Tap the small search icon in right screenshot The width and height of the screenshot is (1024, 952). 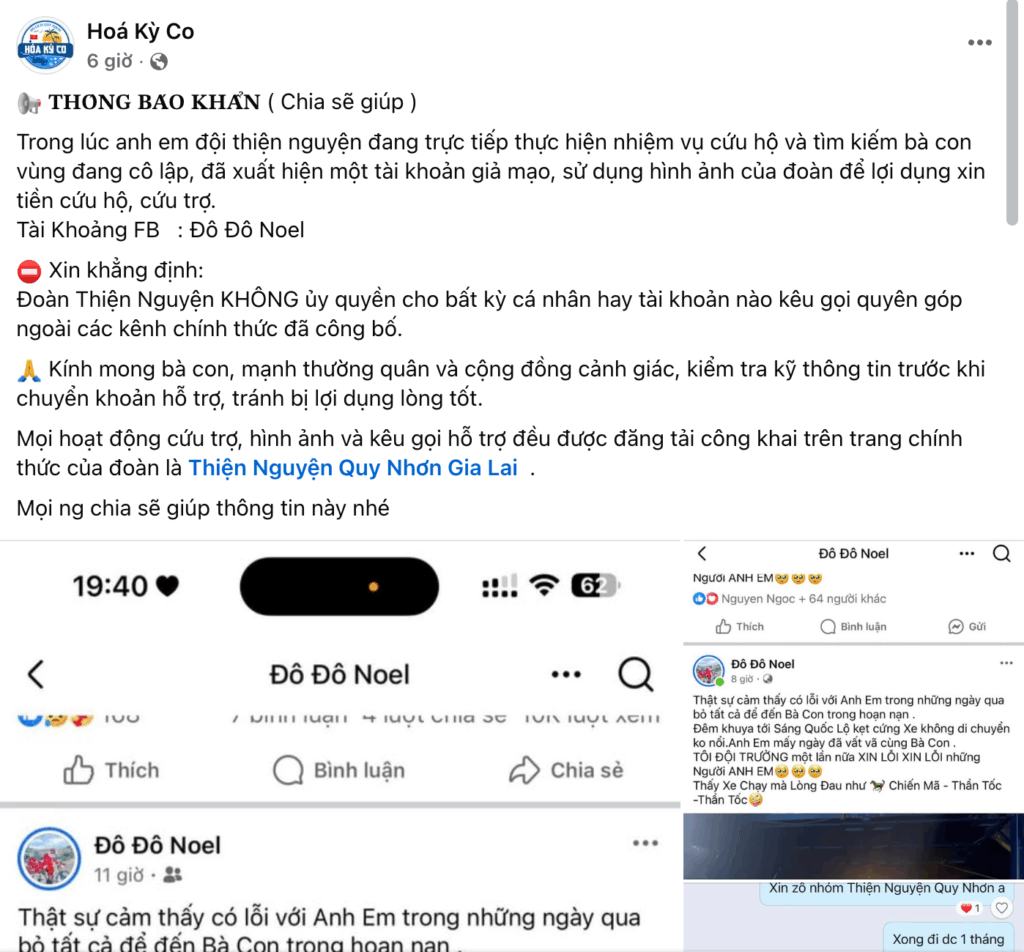1002,554
